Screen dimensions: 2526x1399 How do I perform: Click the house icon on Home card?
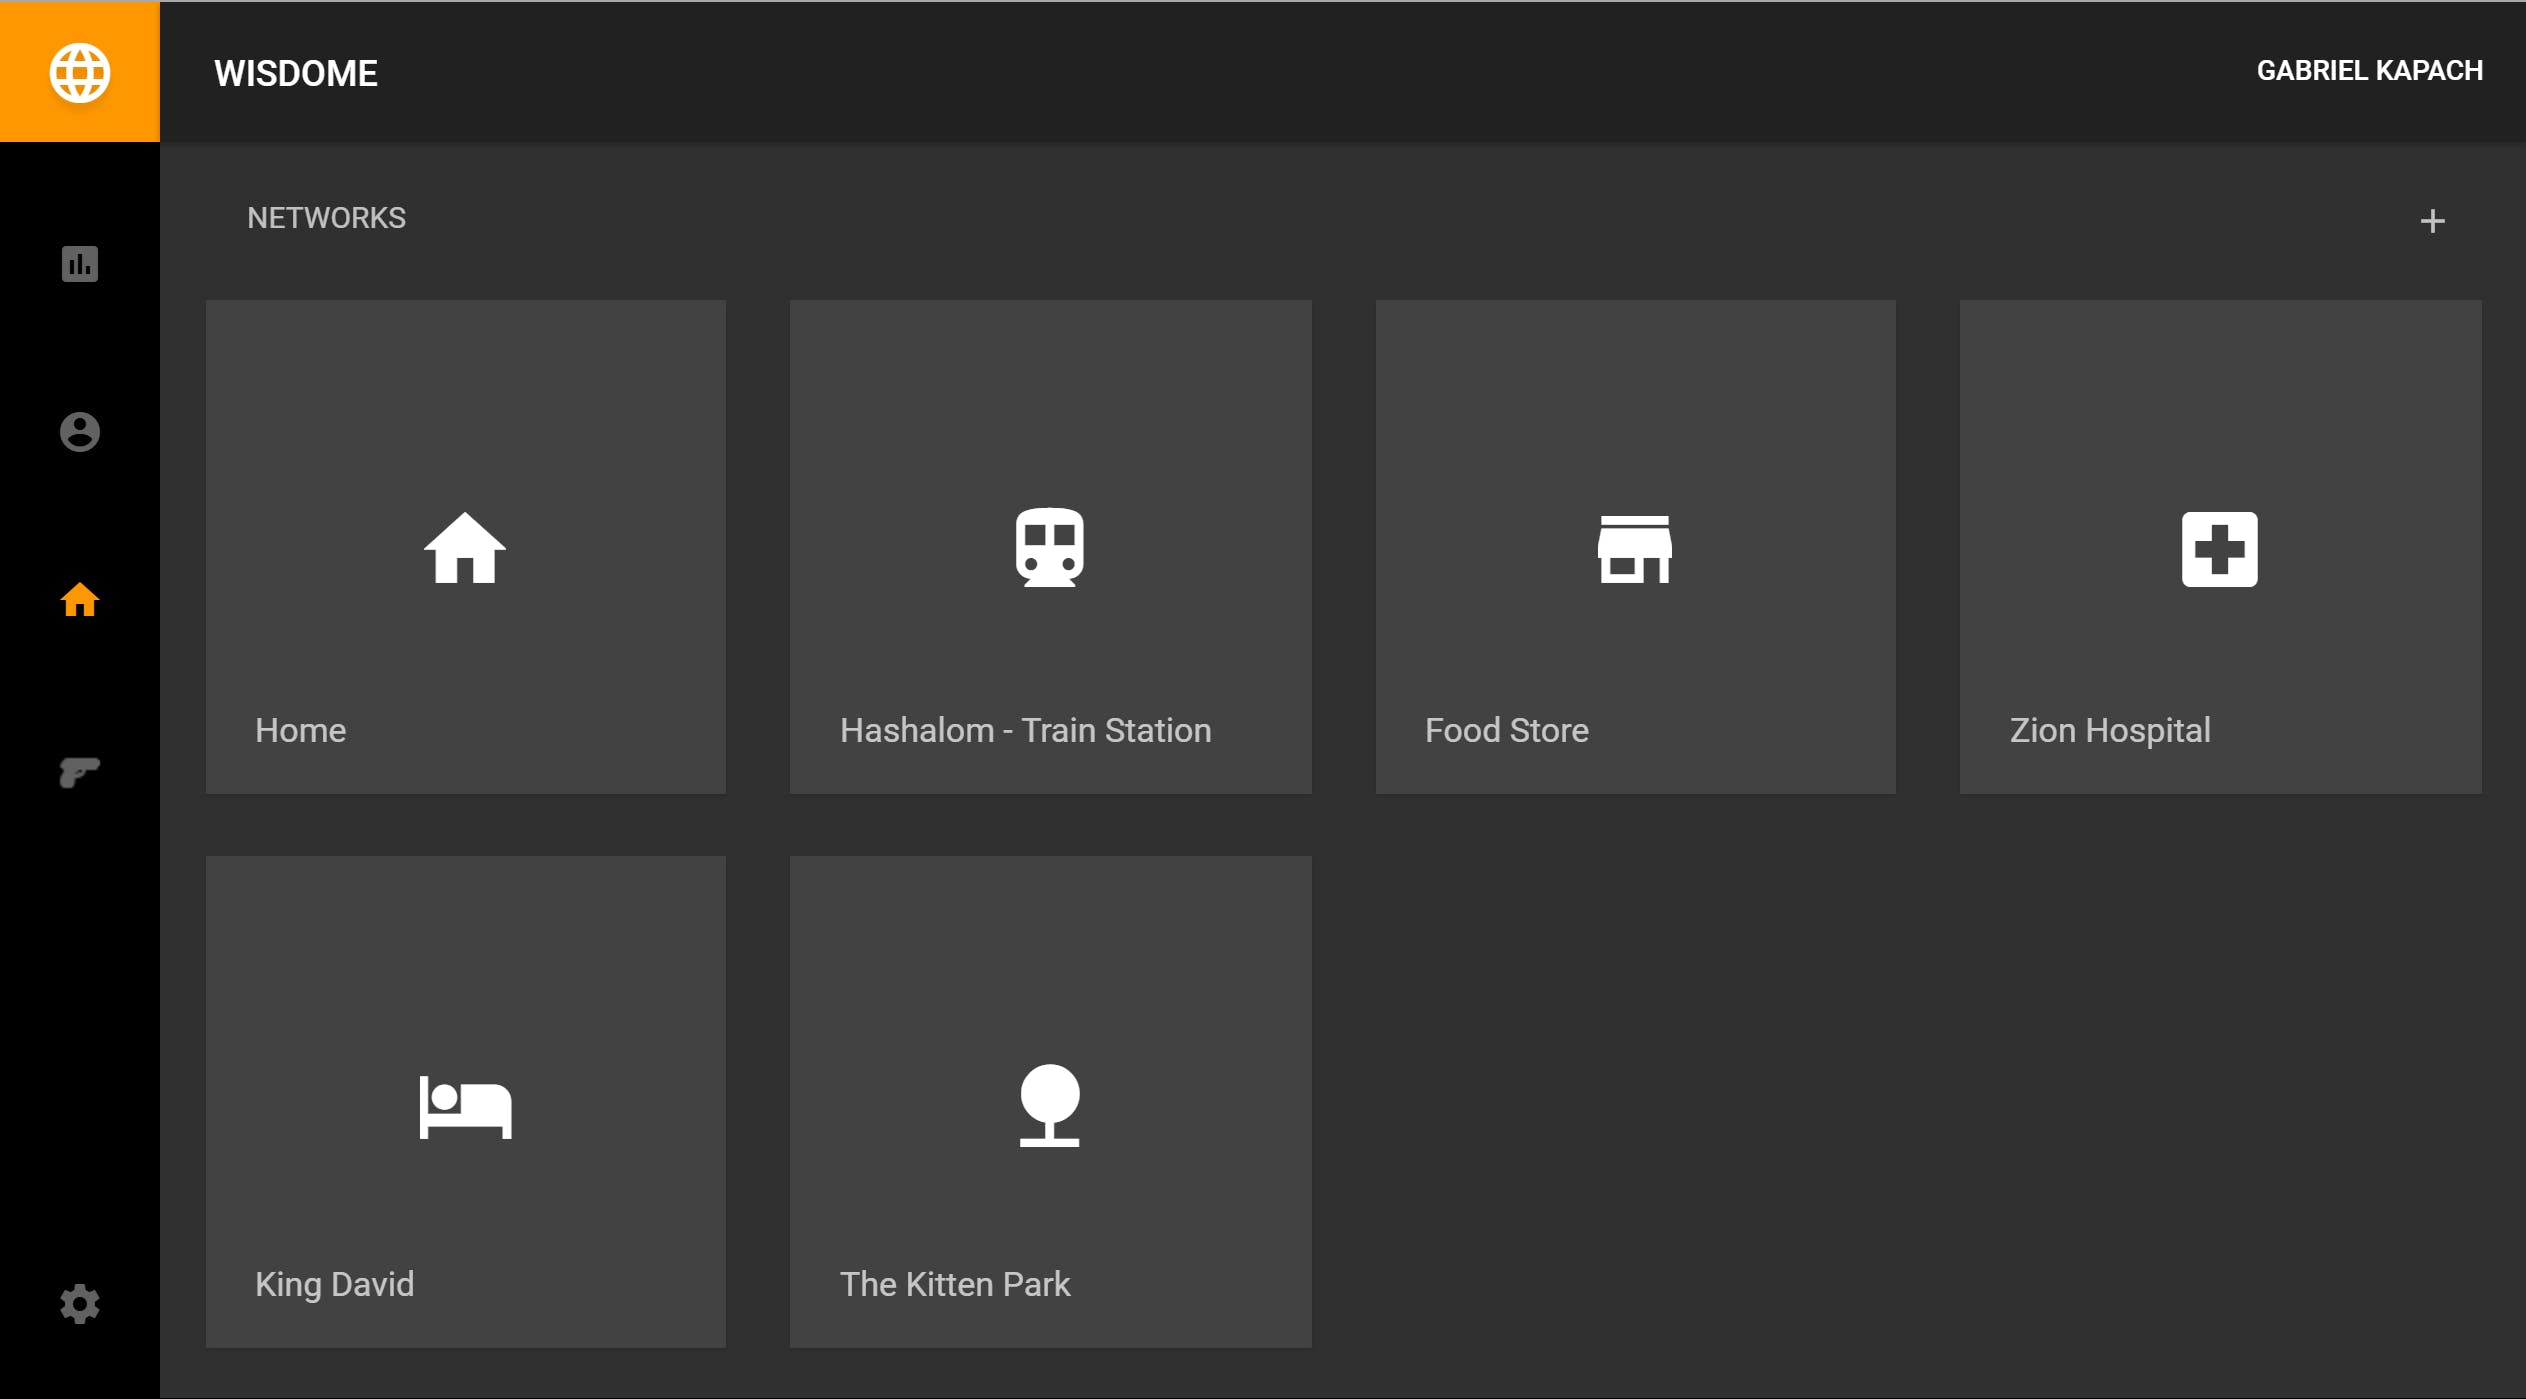click(465, 547)
